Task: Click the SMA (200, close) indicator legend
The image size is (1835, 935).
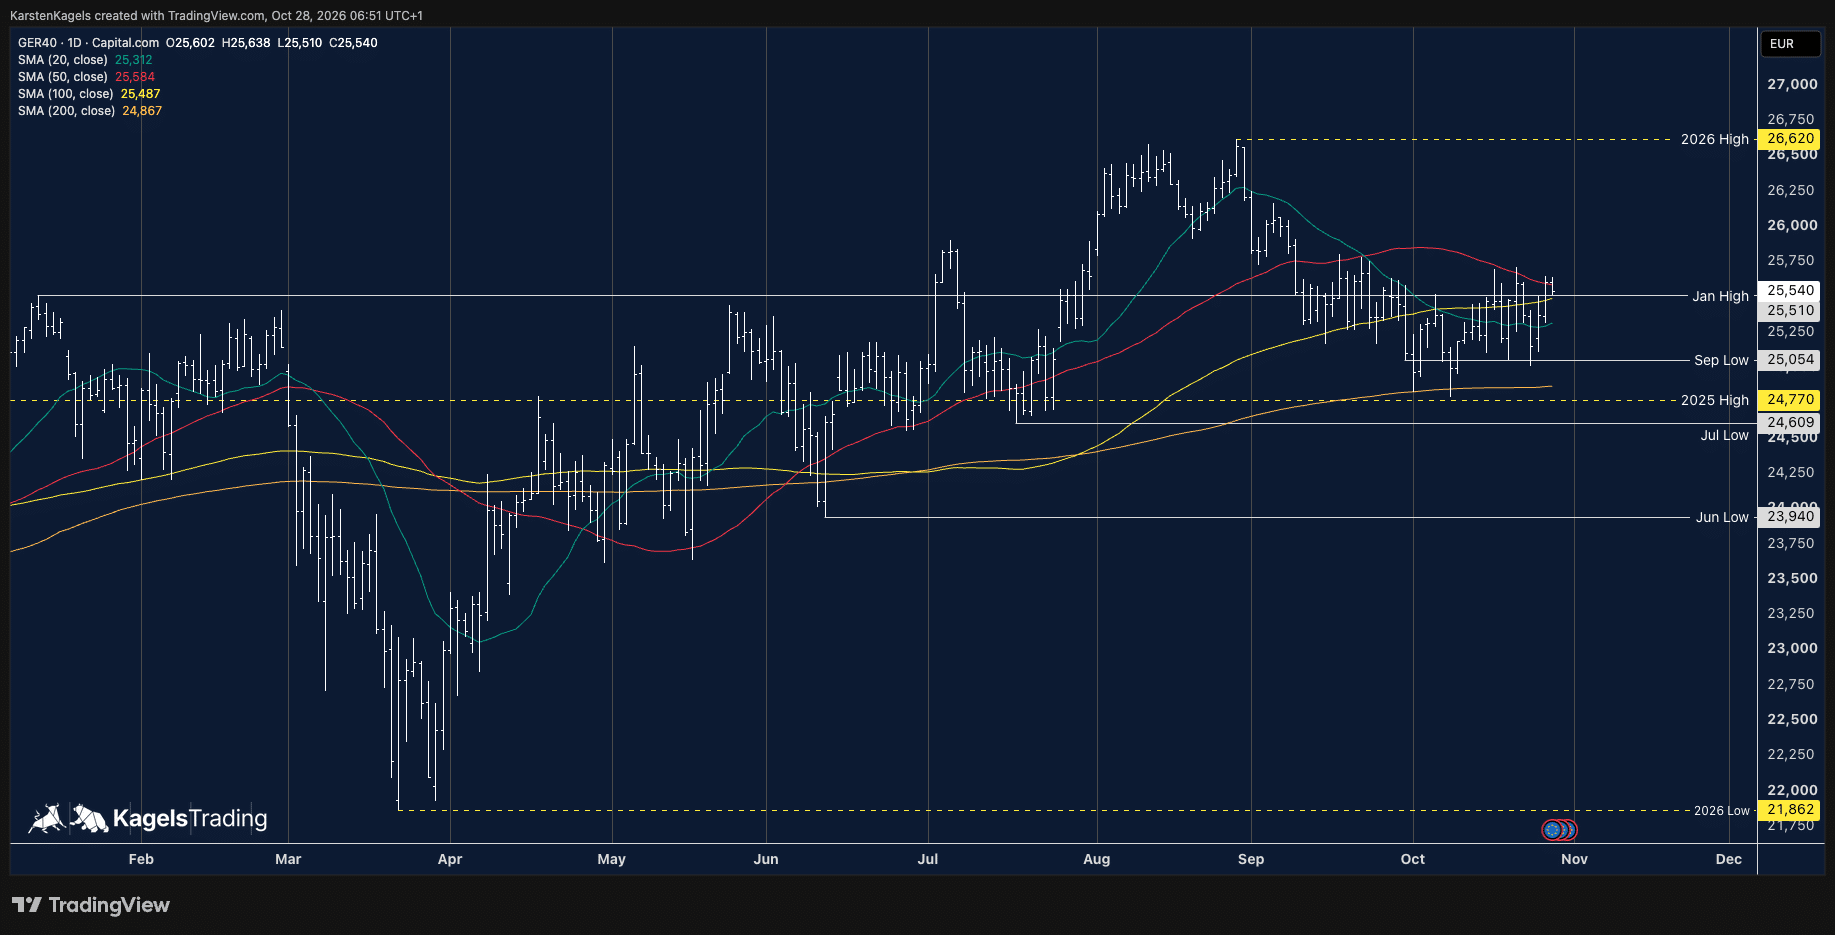Action: click(90, 111)
